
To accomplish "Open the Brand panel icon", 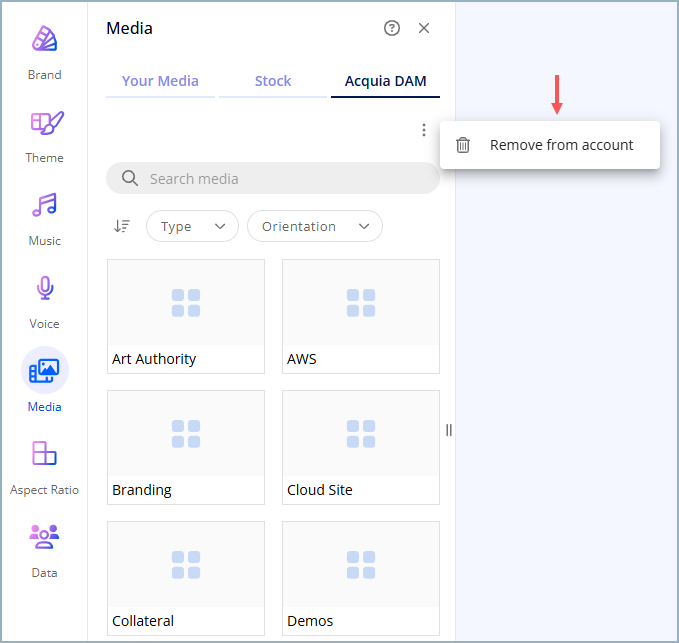I will pos(44,39).
